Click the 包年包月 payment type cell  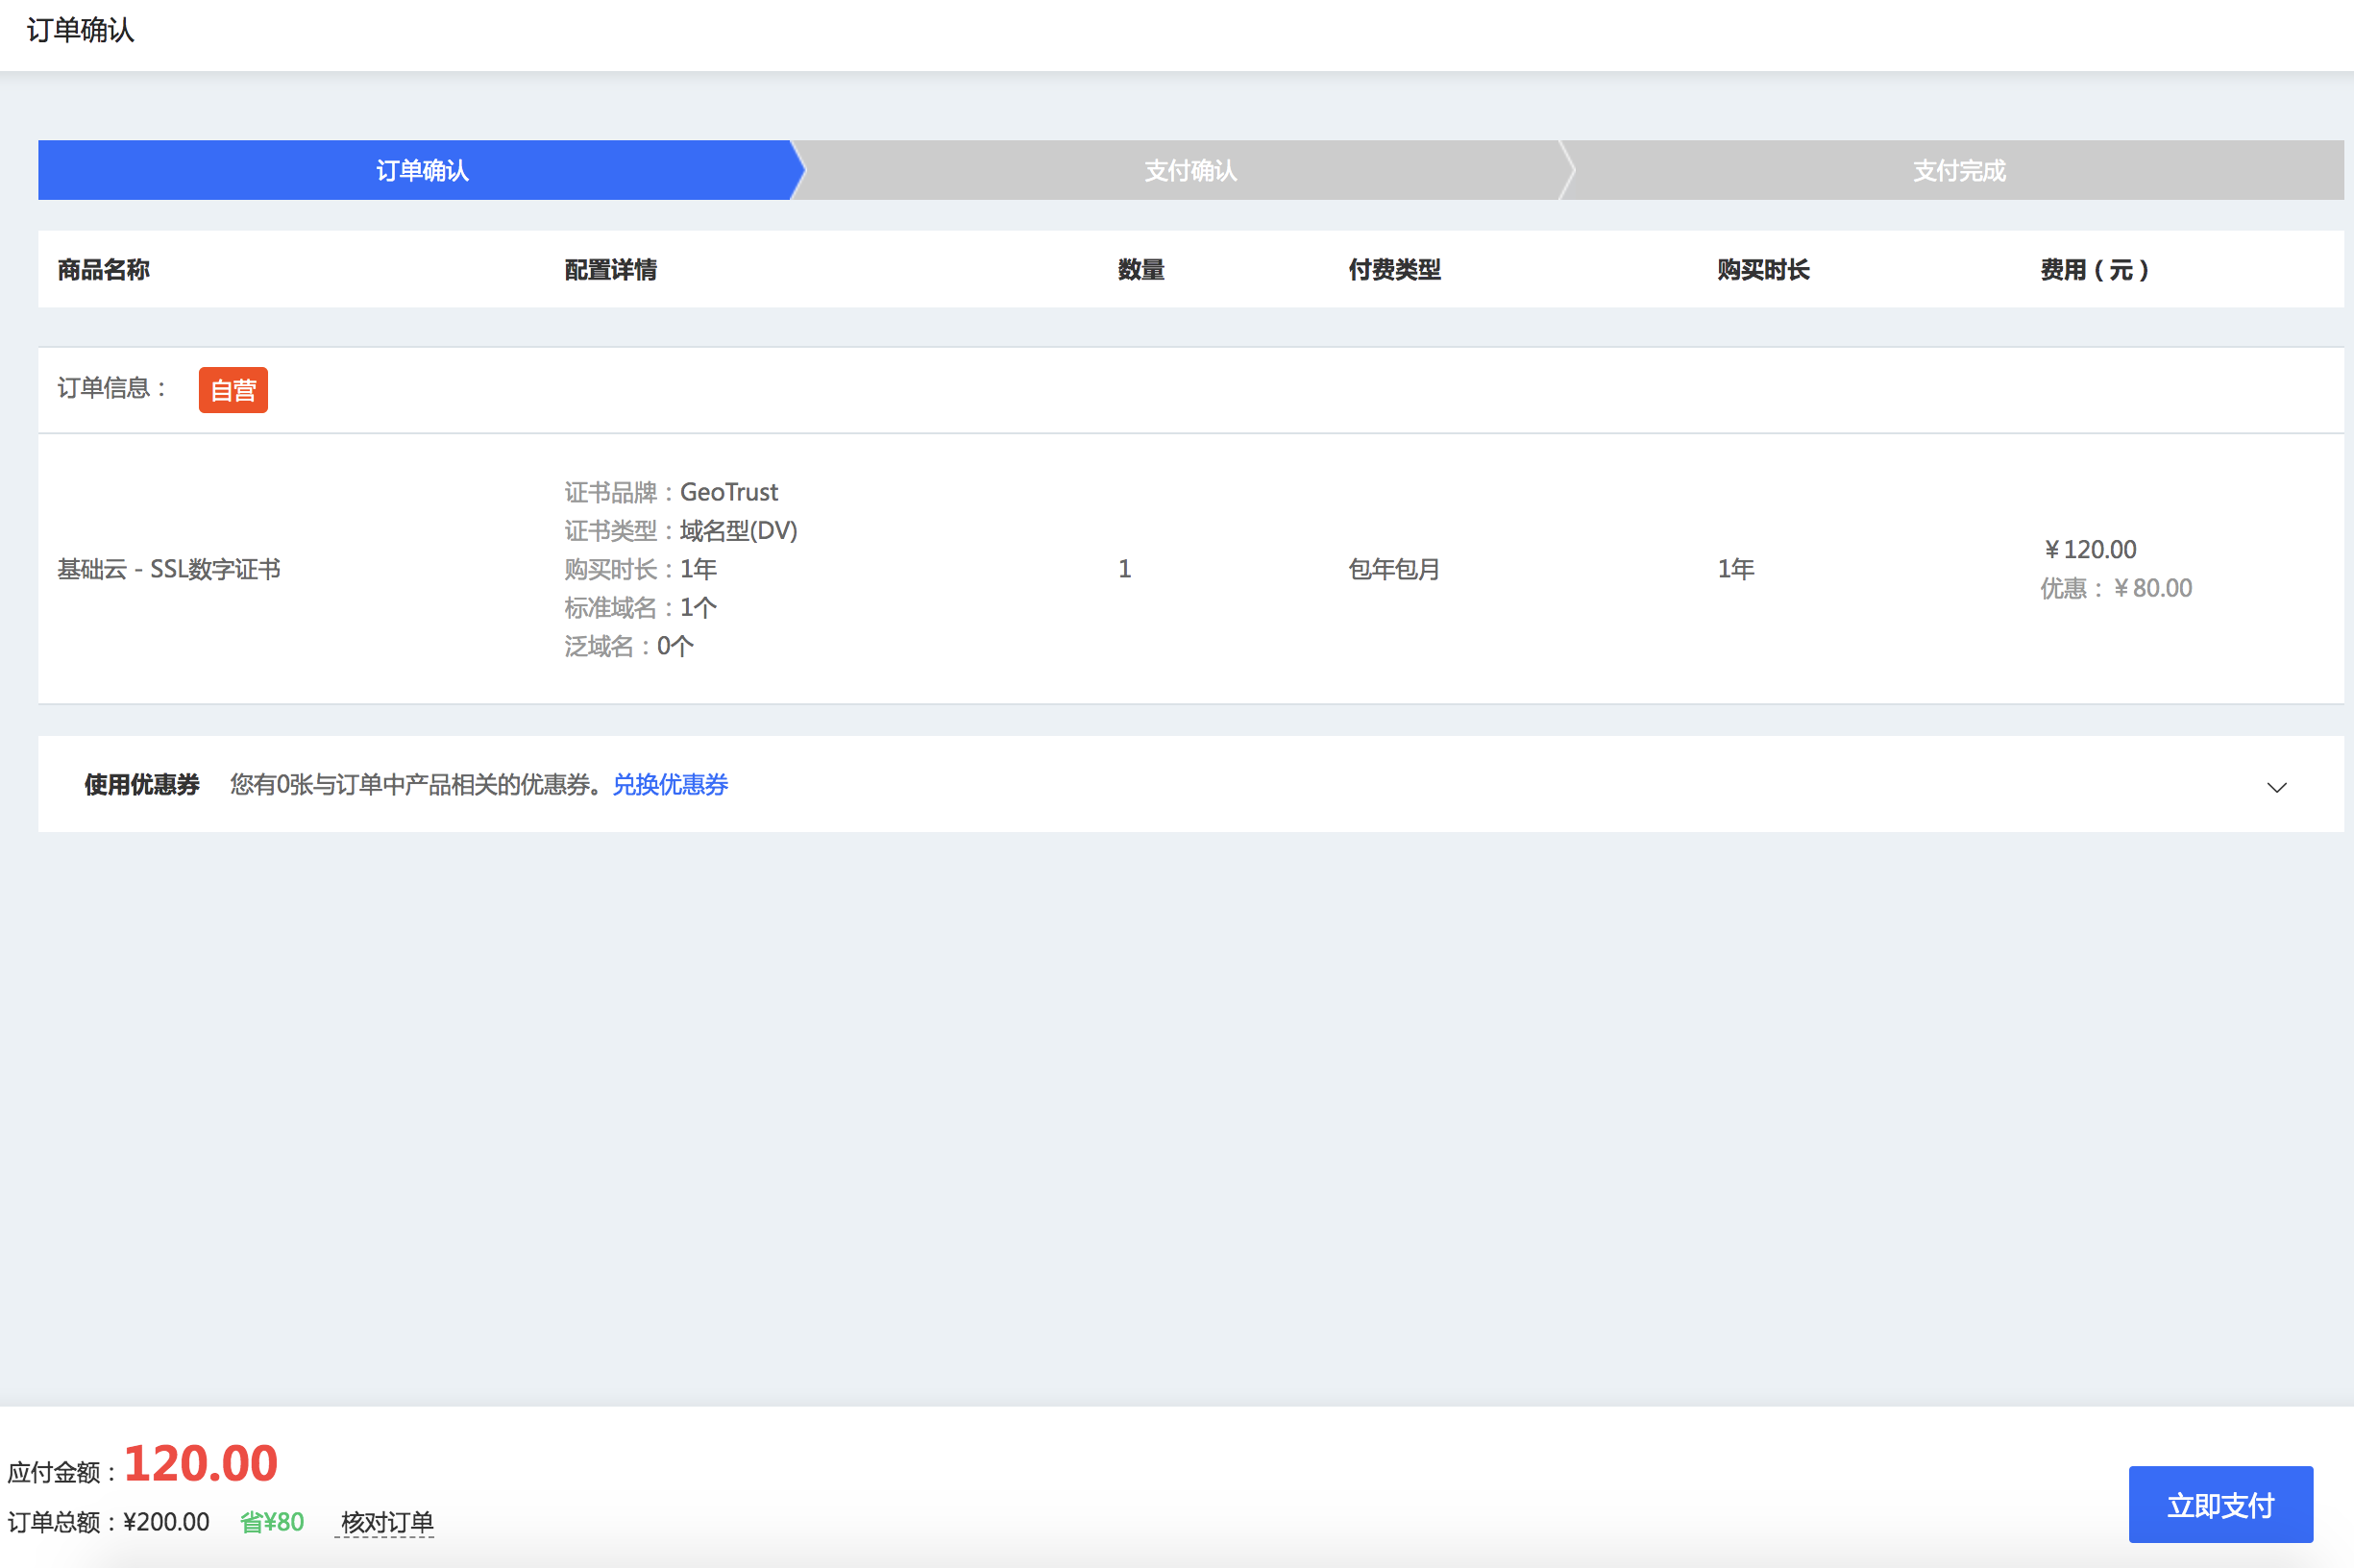(1394, 569)
